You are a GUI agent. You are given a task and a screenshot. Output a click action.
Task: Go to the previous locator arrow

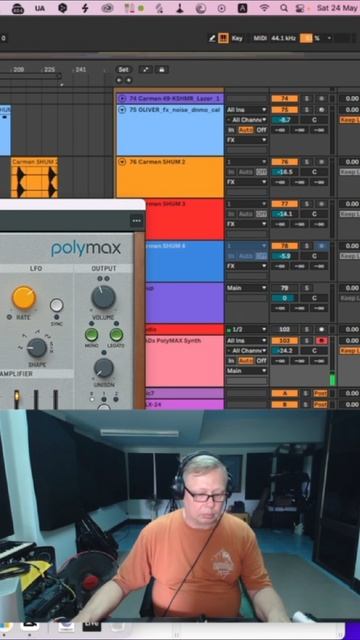119,80
